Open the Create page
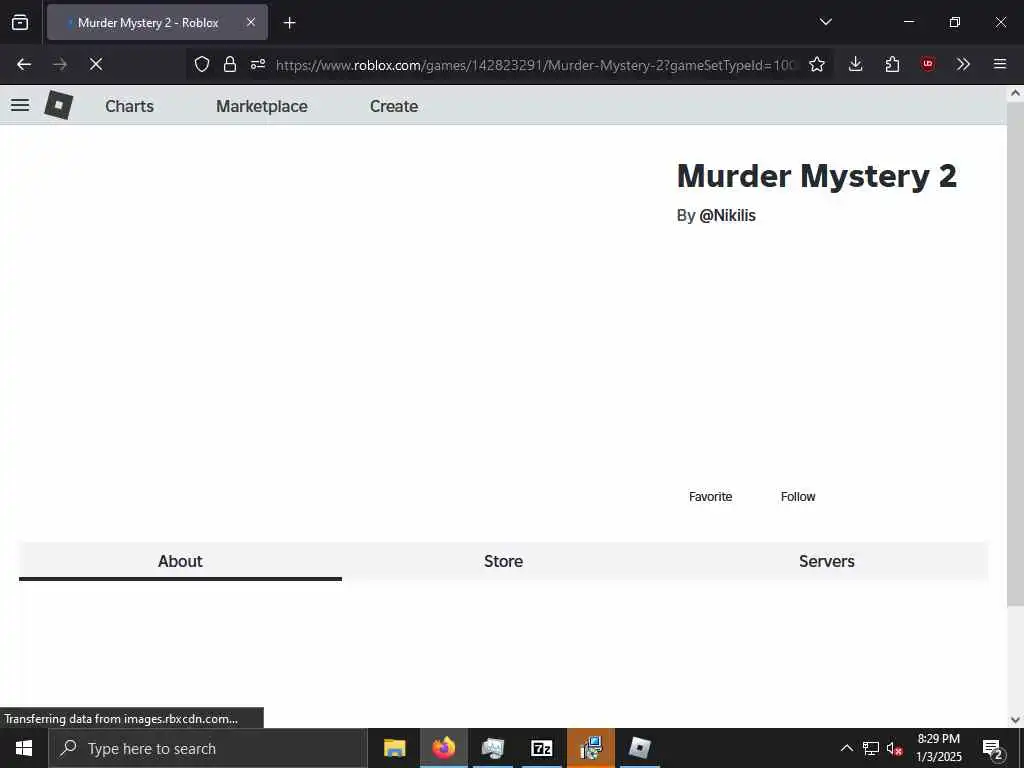 (x=394, y=106)
